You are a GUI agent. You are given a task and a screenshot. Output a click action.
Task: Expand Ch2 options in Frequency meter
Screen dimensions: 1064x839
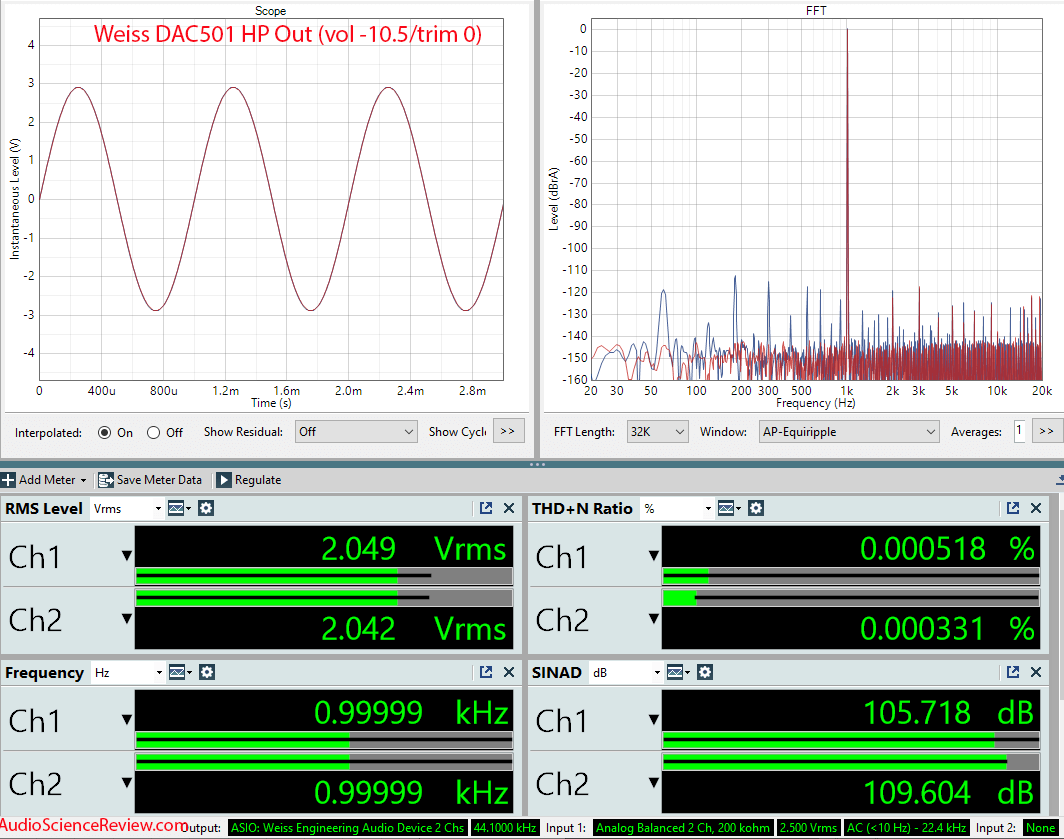(127, 783)
